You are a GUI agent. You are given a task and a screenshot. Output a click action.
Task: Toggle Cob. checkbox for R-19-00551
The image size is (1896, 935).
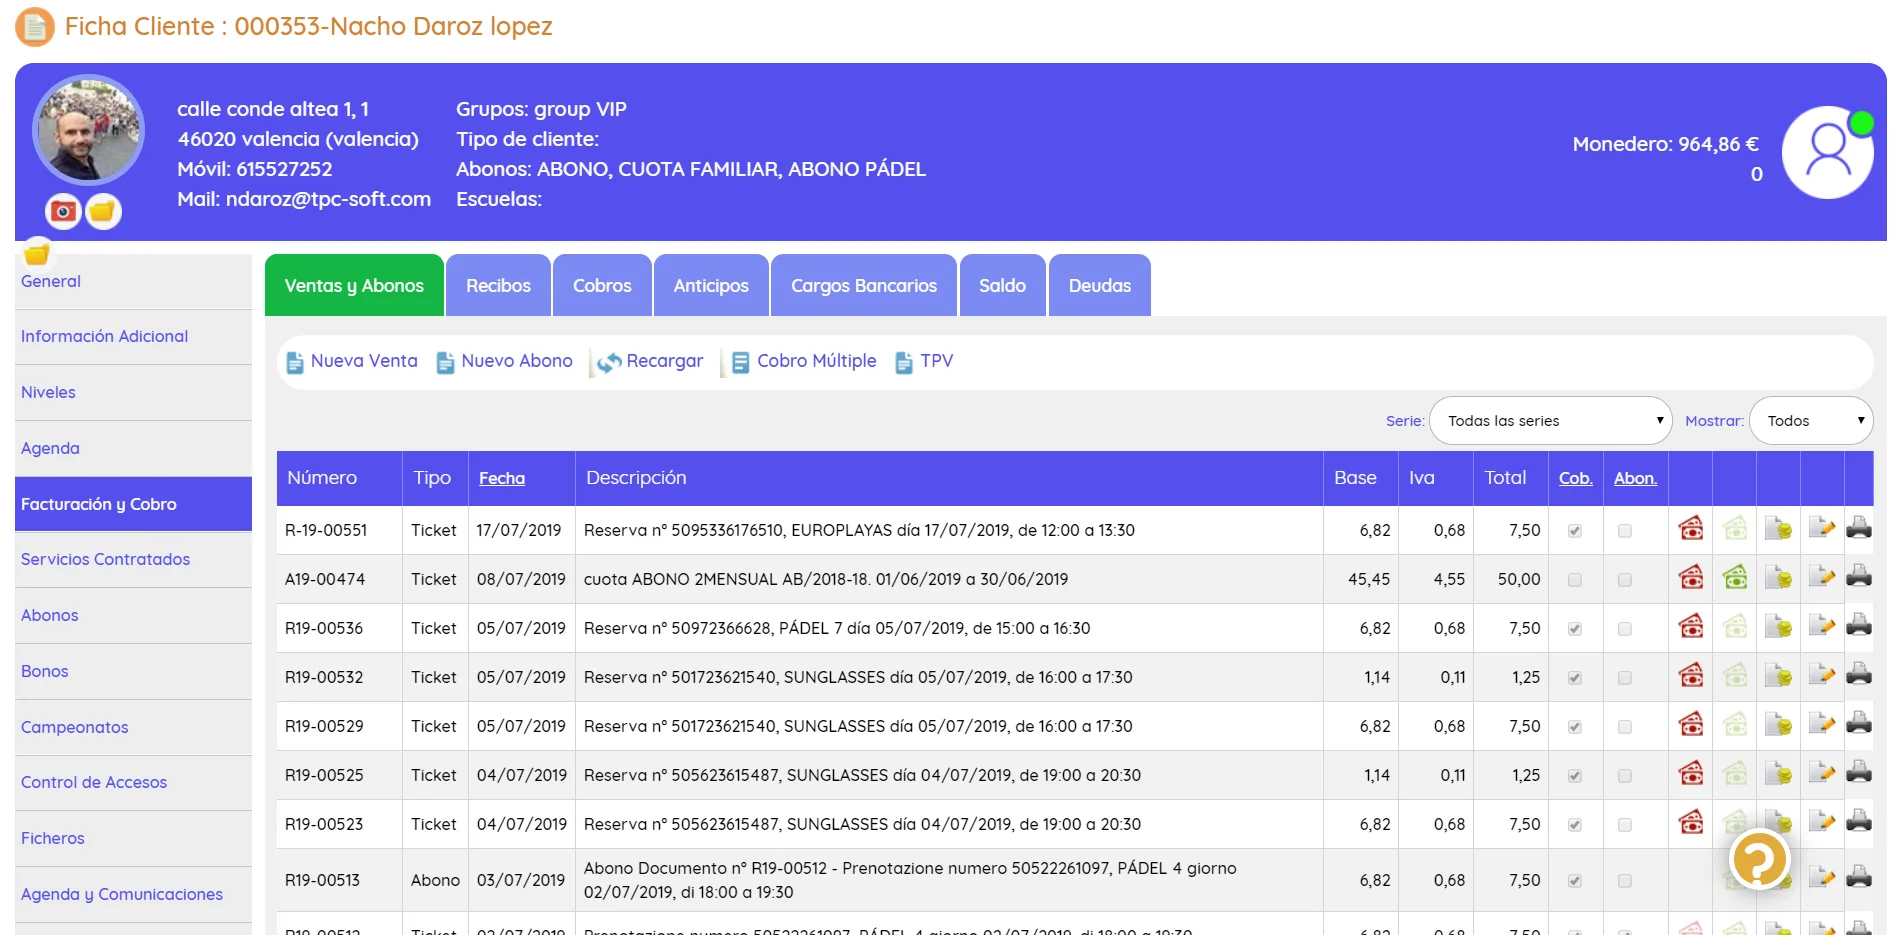click(1575, 531)
